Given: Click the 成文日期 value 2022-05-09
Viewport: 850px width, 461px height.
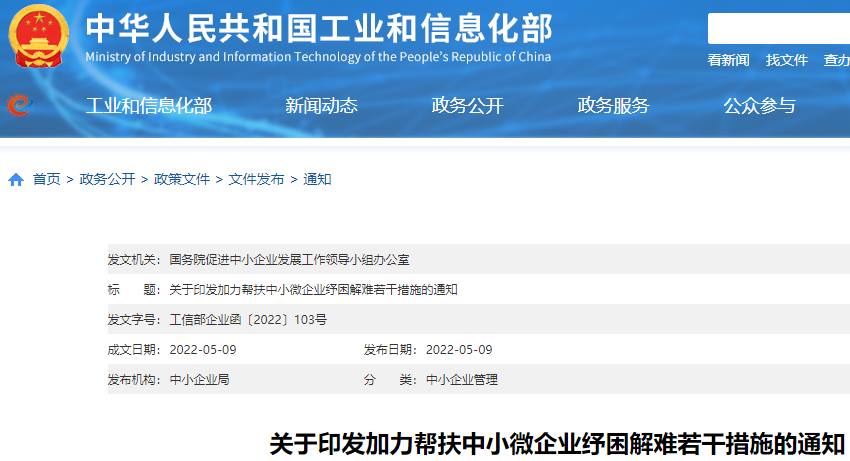Looking at the screenshot, I should [x=203, y=350].
